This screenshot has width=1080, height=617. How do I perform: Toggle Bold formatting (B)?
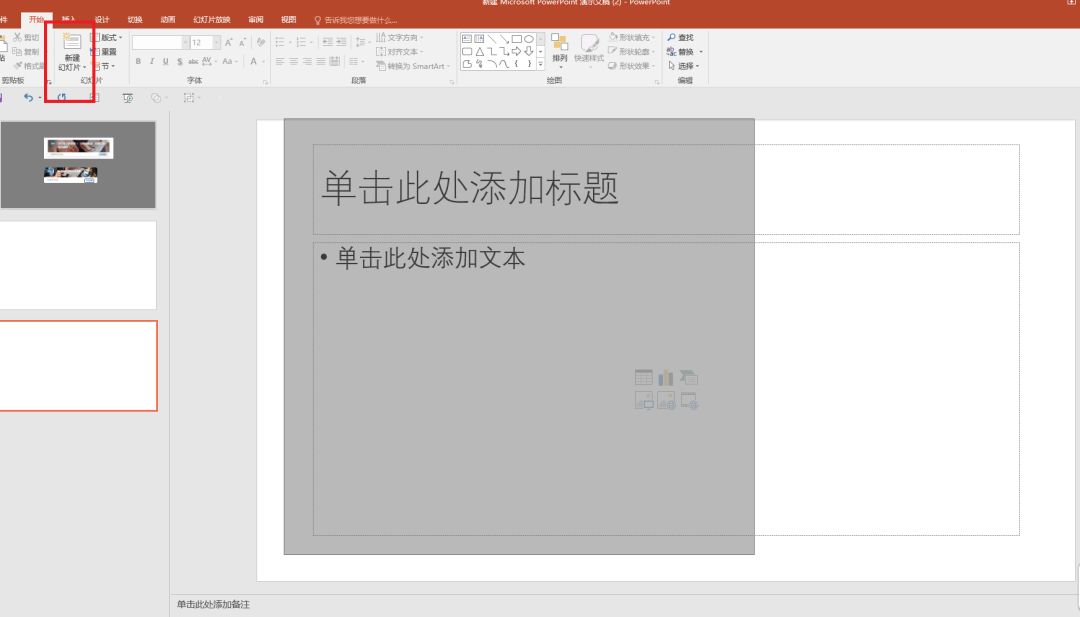coord(138,62)
